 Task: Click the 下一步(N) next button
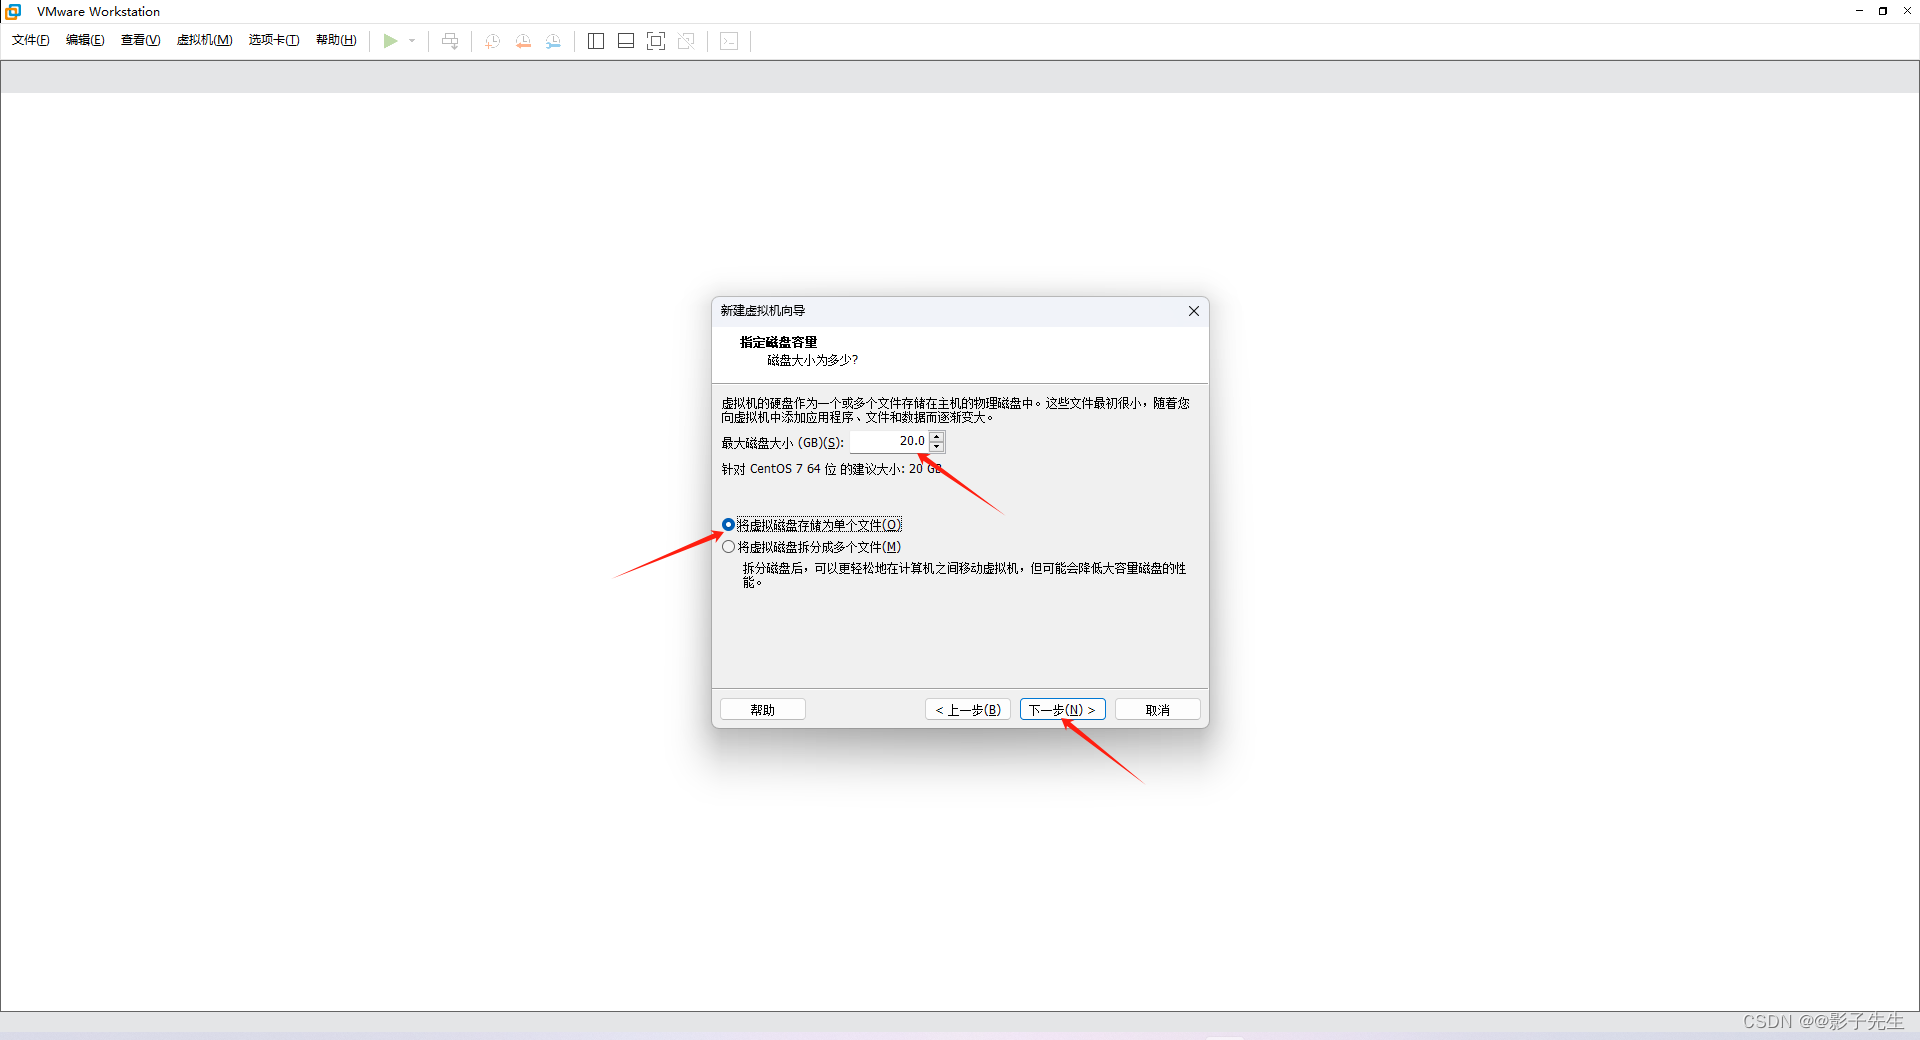point(1062,710)
